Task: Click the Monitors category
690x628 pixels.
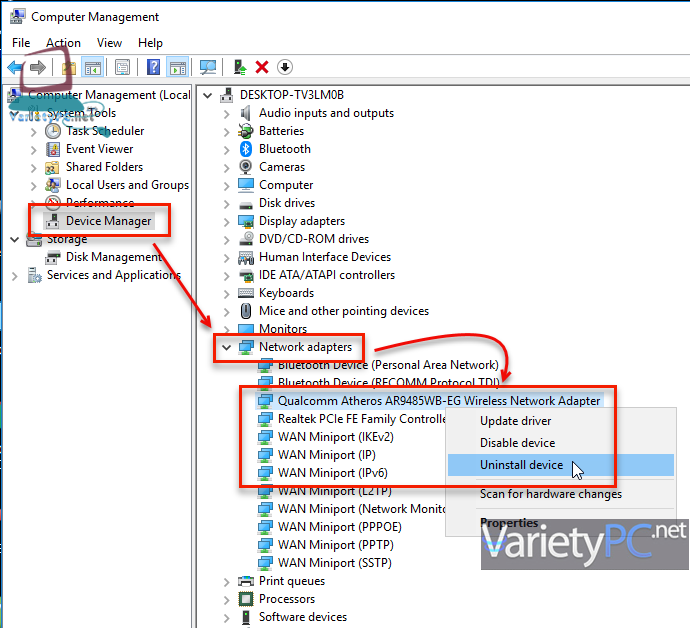Action: (x=283, y=329)
